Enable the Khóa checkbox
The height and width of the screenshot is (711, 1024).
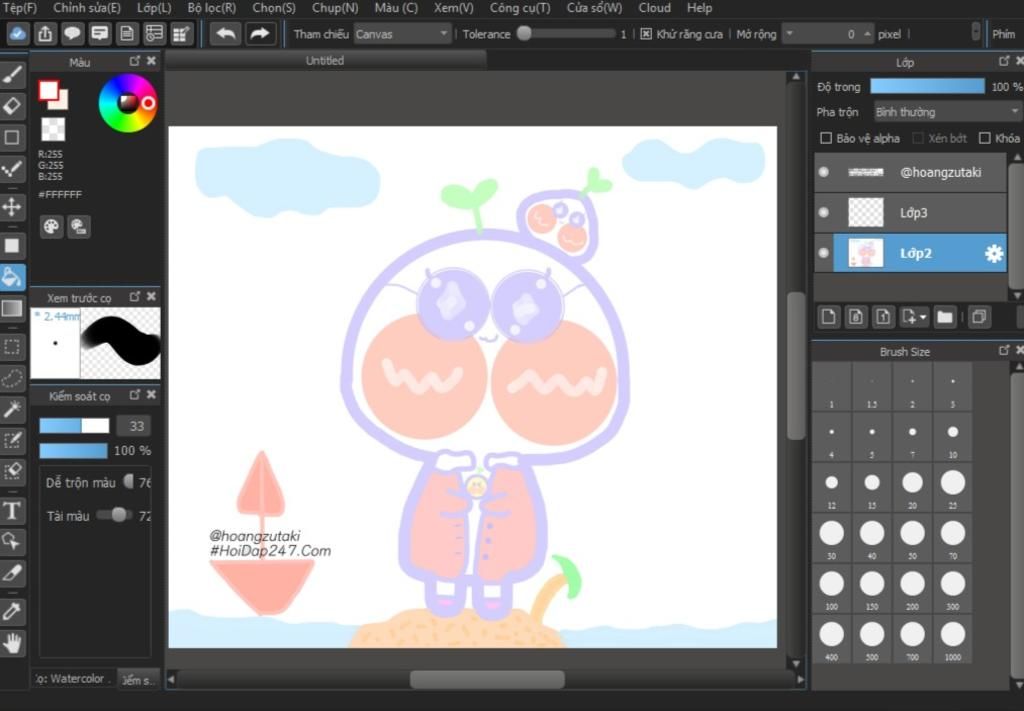pyautogui.click(x=985, y=138)
